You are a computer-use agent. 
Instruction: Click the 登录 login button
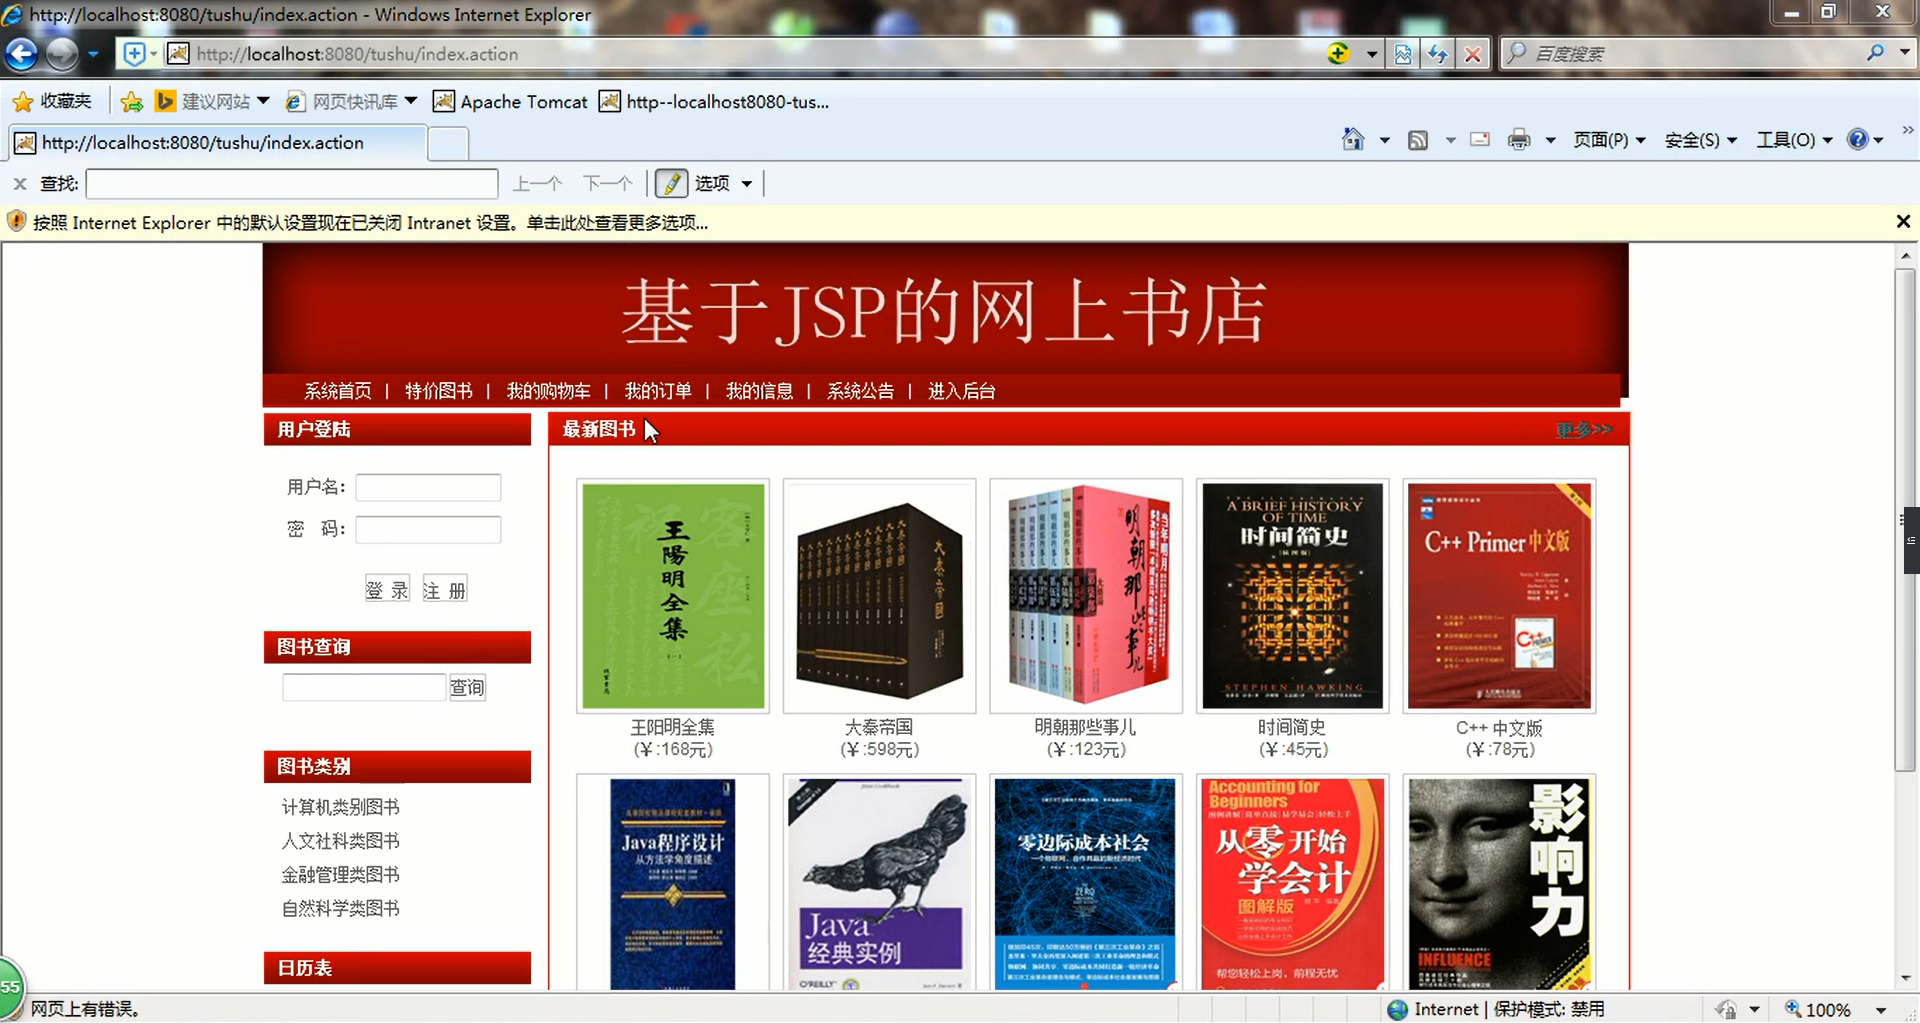(387, 590)
